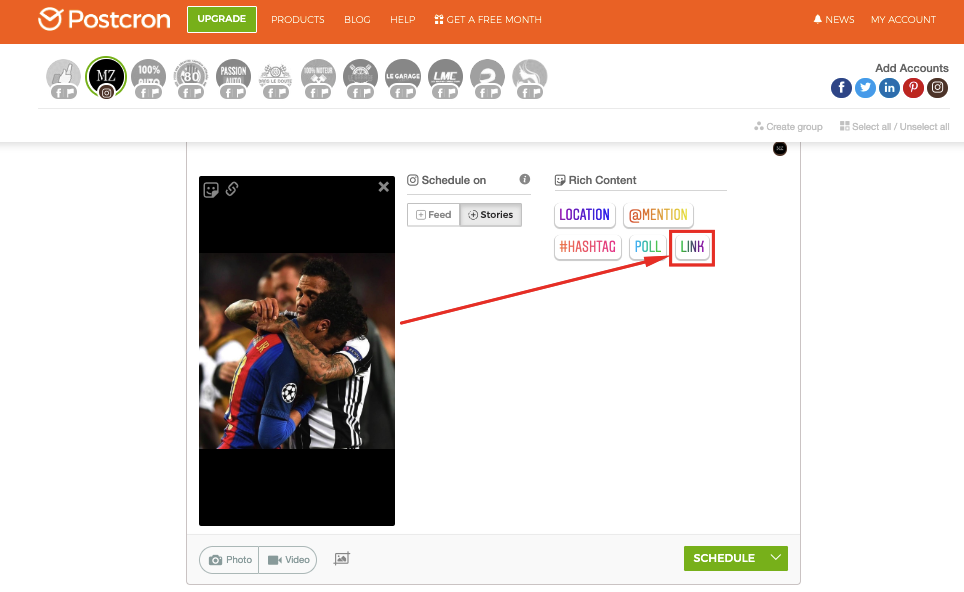Viewport: 964px width, 592px height.
Task: Add an Instagram account
Action: pyautogui.click(x=937, y=88)
